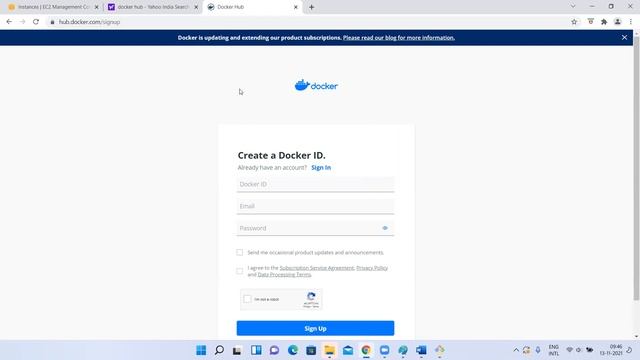This screenshot has width=640, height=360.
Task: Close the EC2 Management Console tab
Action: (x=97, y=7)
